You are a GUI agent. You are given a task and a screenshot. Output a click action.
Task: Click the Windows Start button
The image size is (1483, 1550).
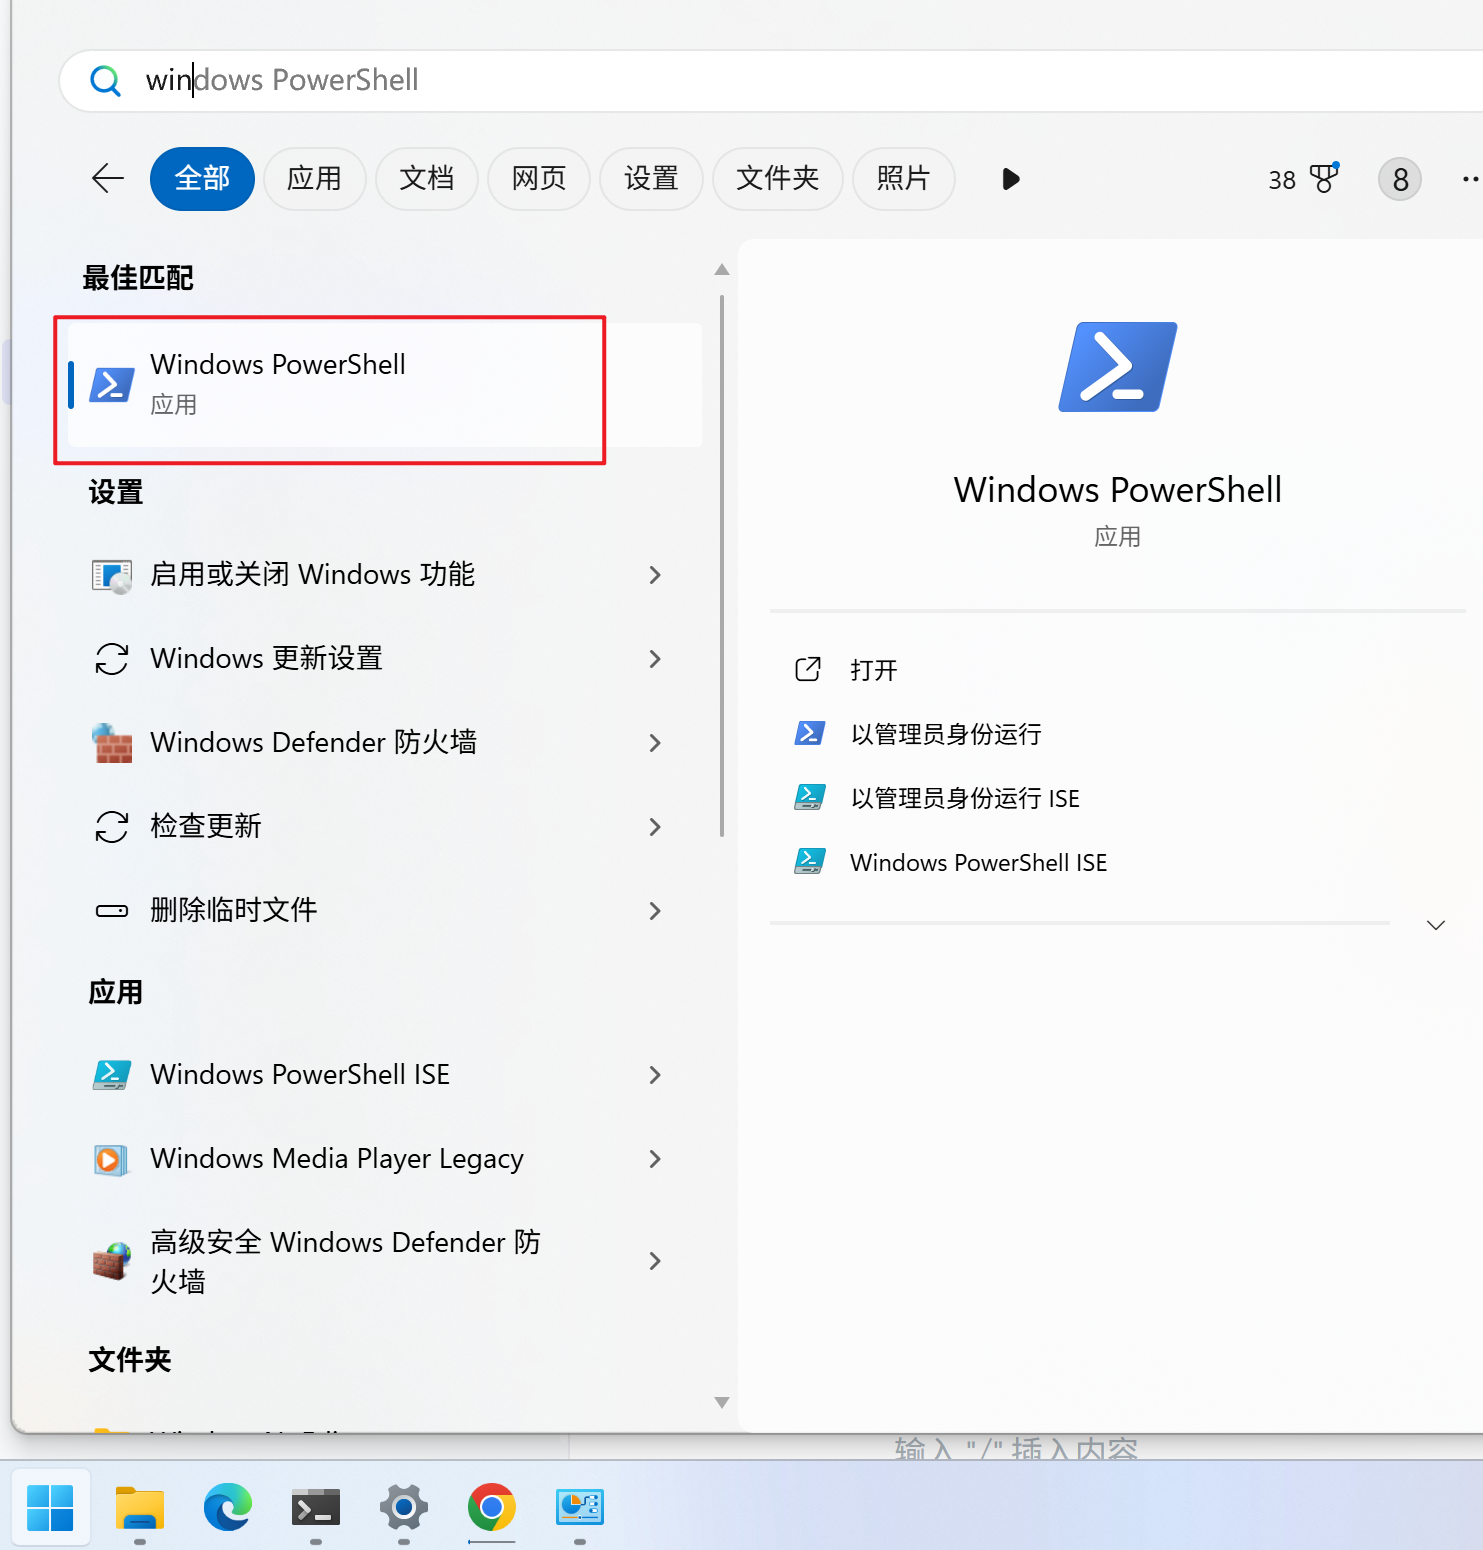coord(50,1507)
